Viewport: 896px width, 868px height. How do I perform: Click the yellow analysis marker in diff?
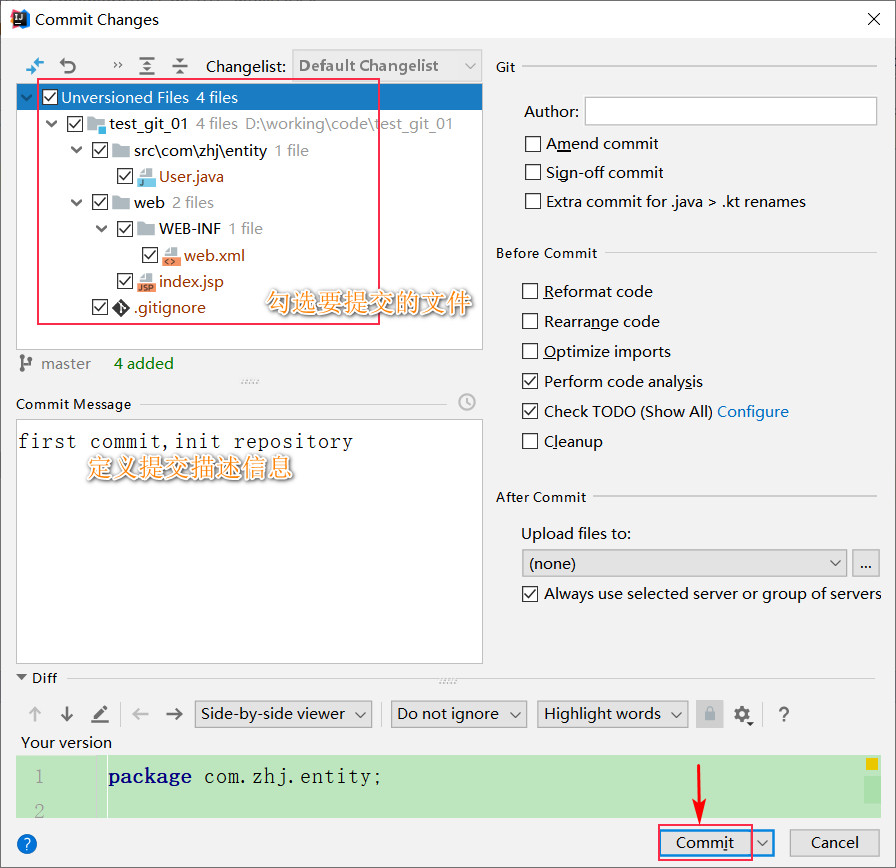[871, 764]
